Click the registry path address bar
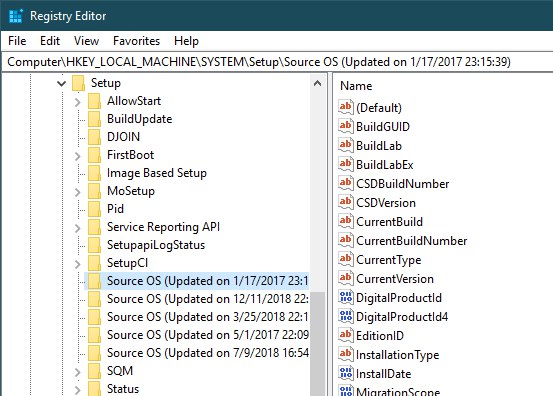Screen dimensions: 553x396 coord(277,62)
